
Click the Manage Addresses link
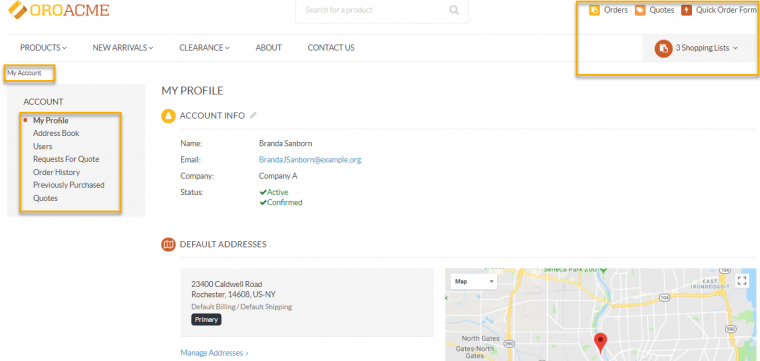click(x=214, y=353)
